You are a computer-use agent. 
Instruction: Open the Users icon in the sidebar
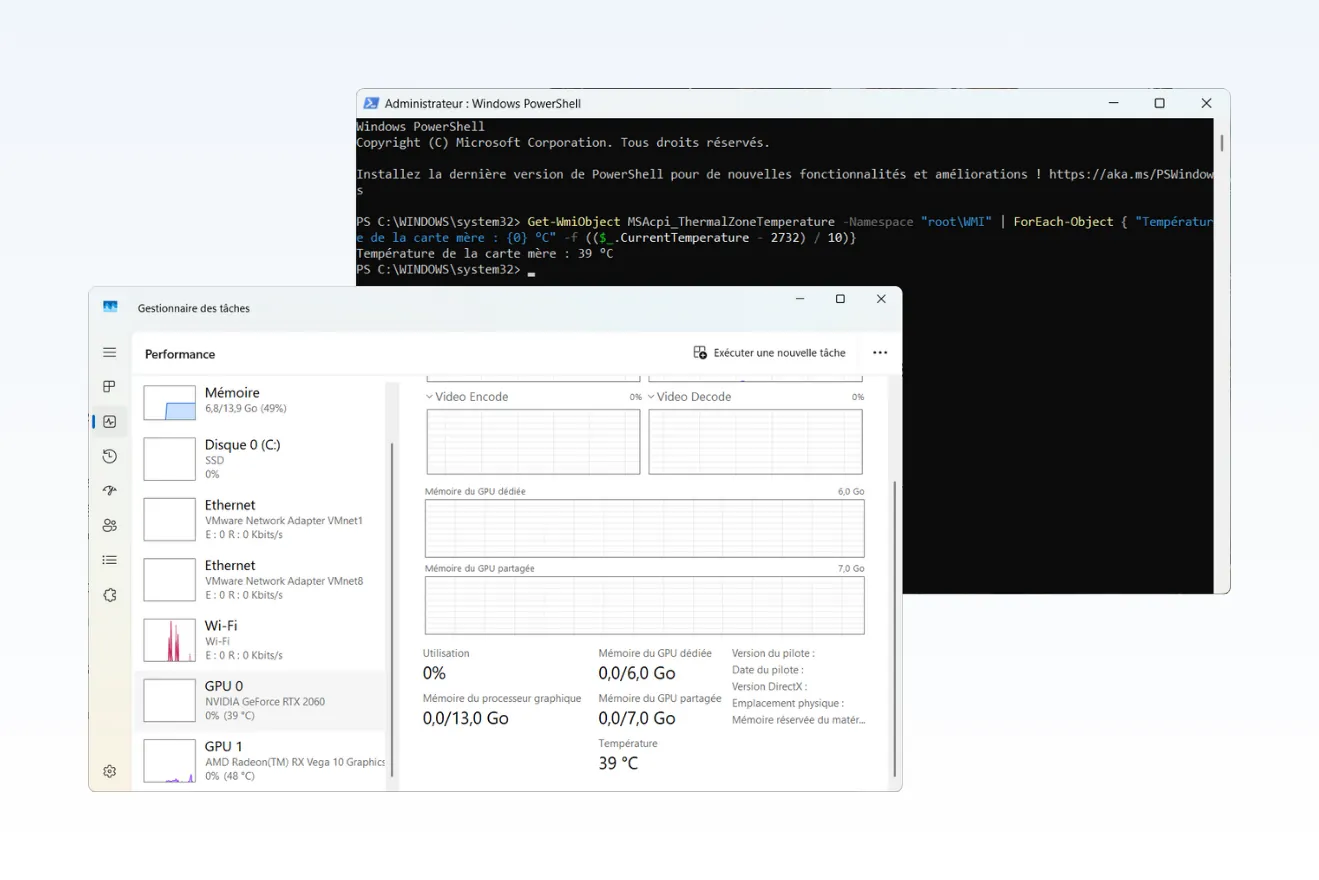pos(110,525)
